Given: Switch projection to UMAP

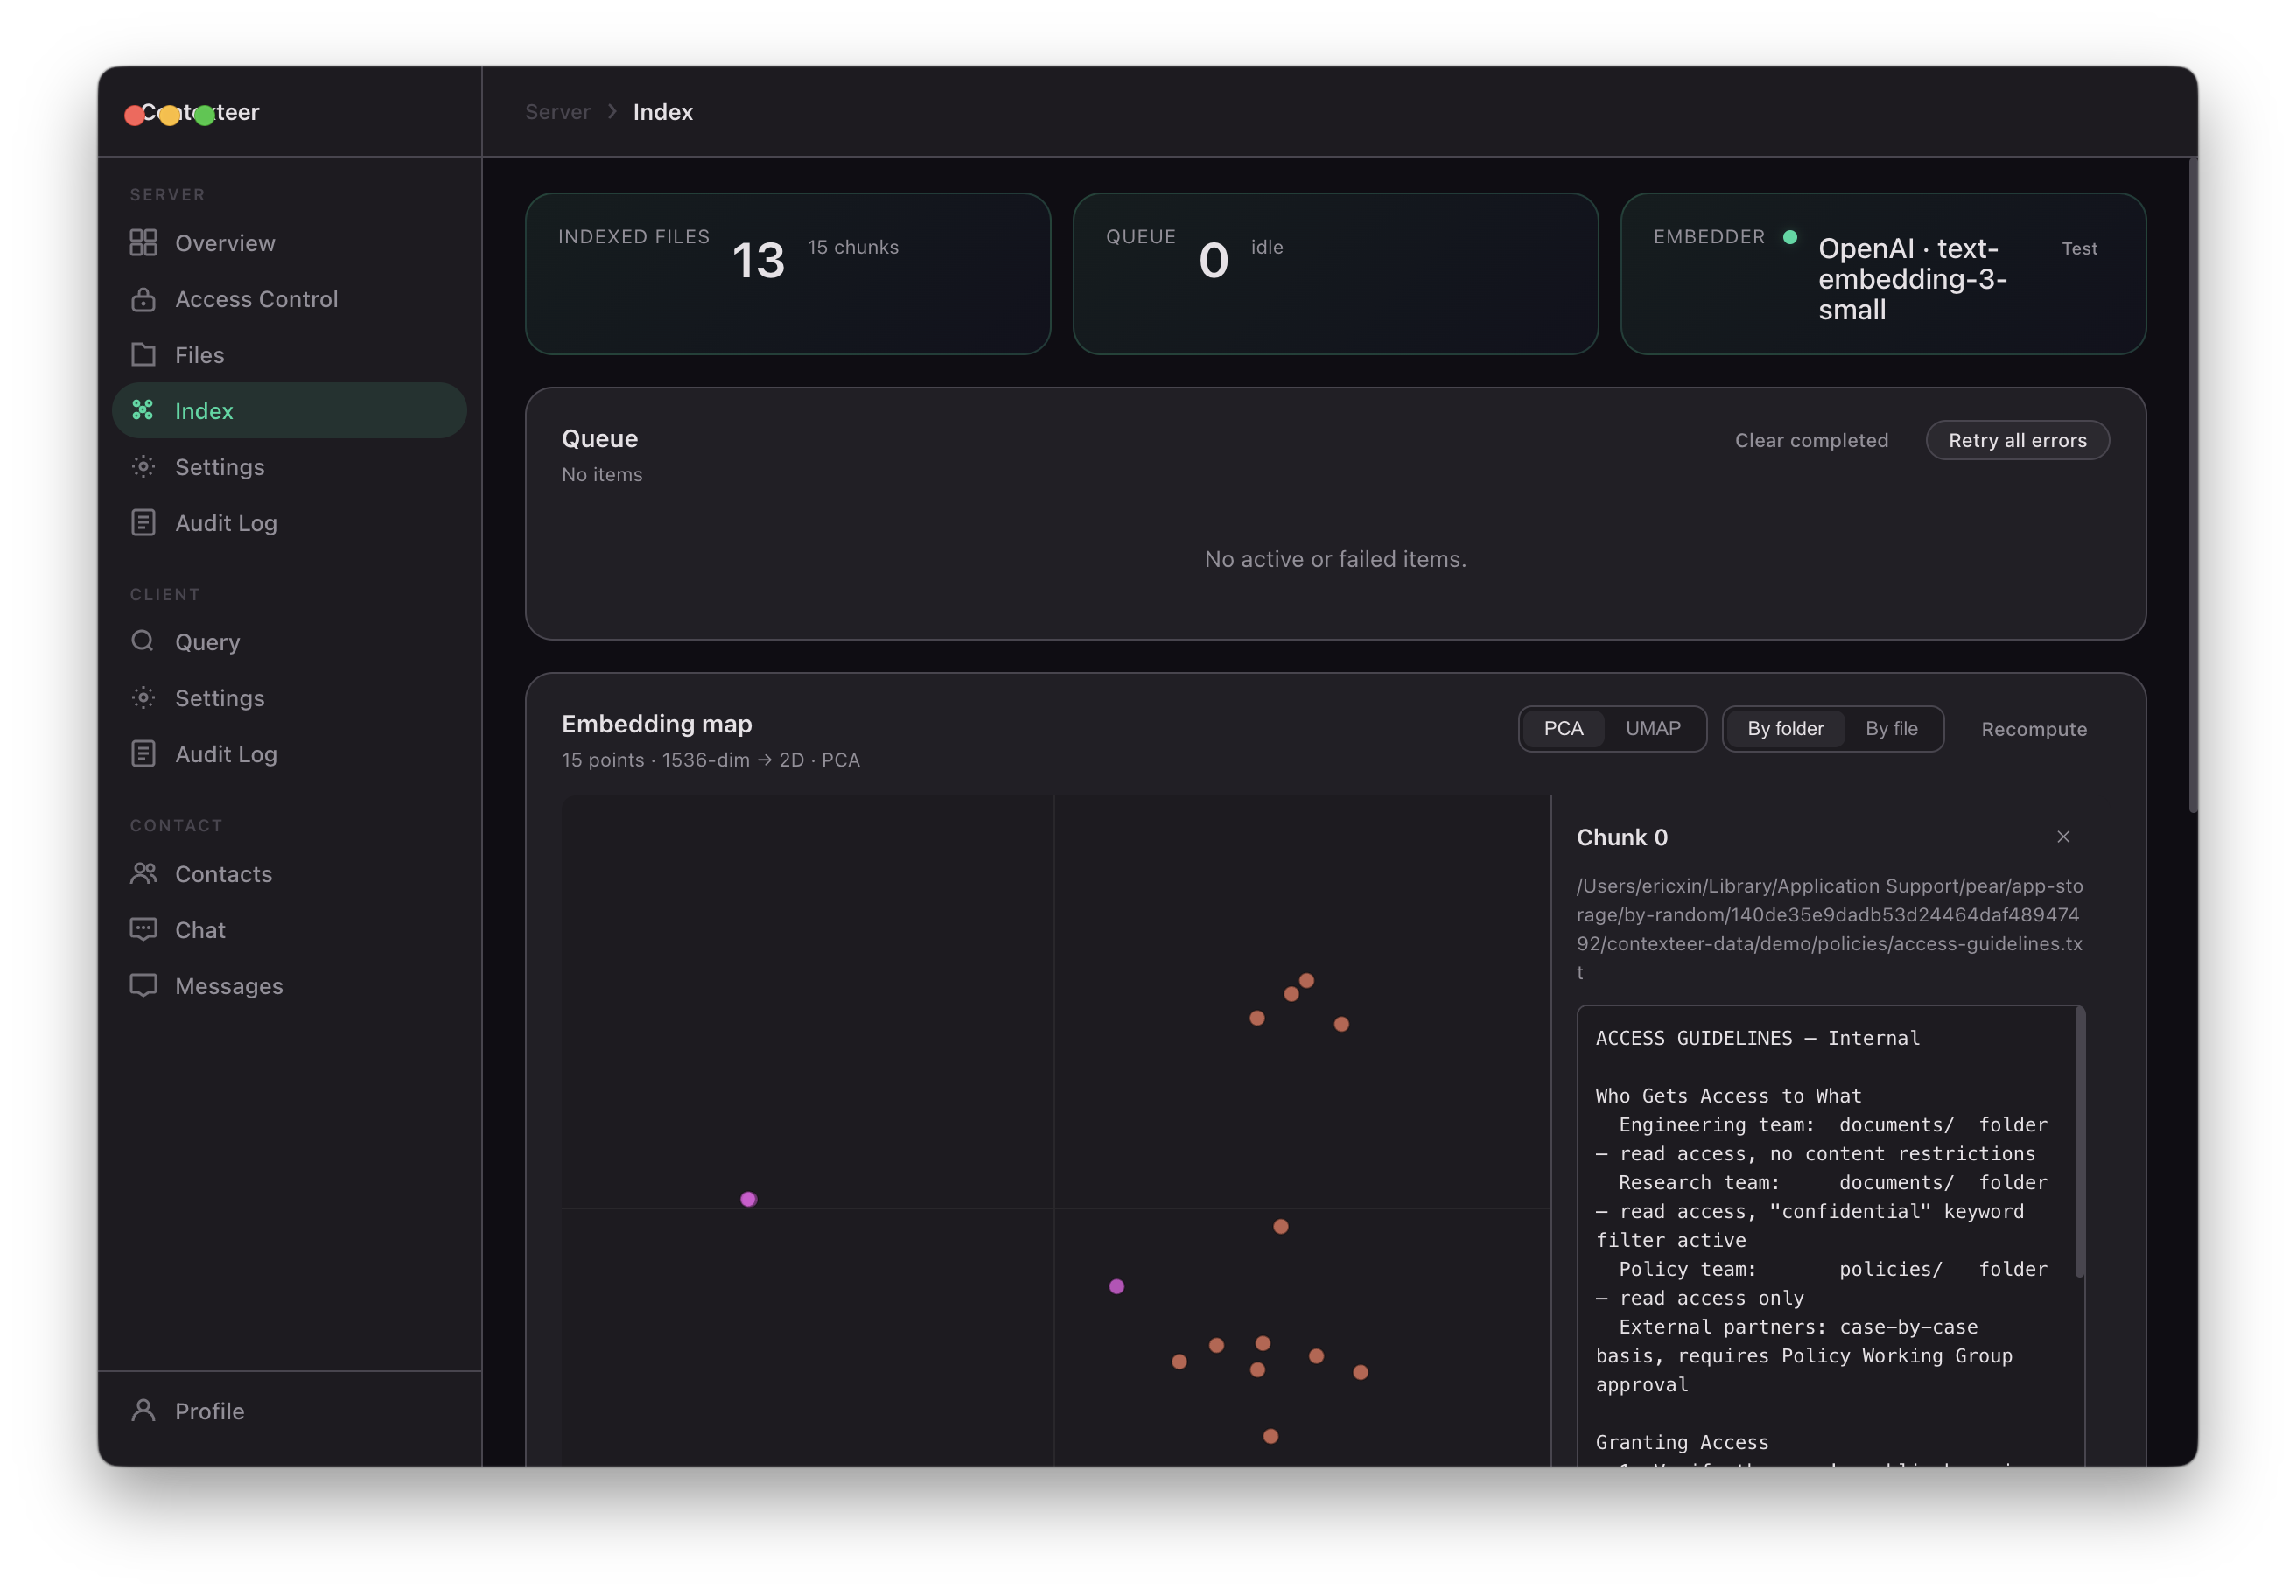Looking at the screenshot, I should [1652, 728].
